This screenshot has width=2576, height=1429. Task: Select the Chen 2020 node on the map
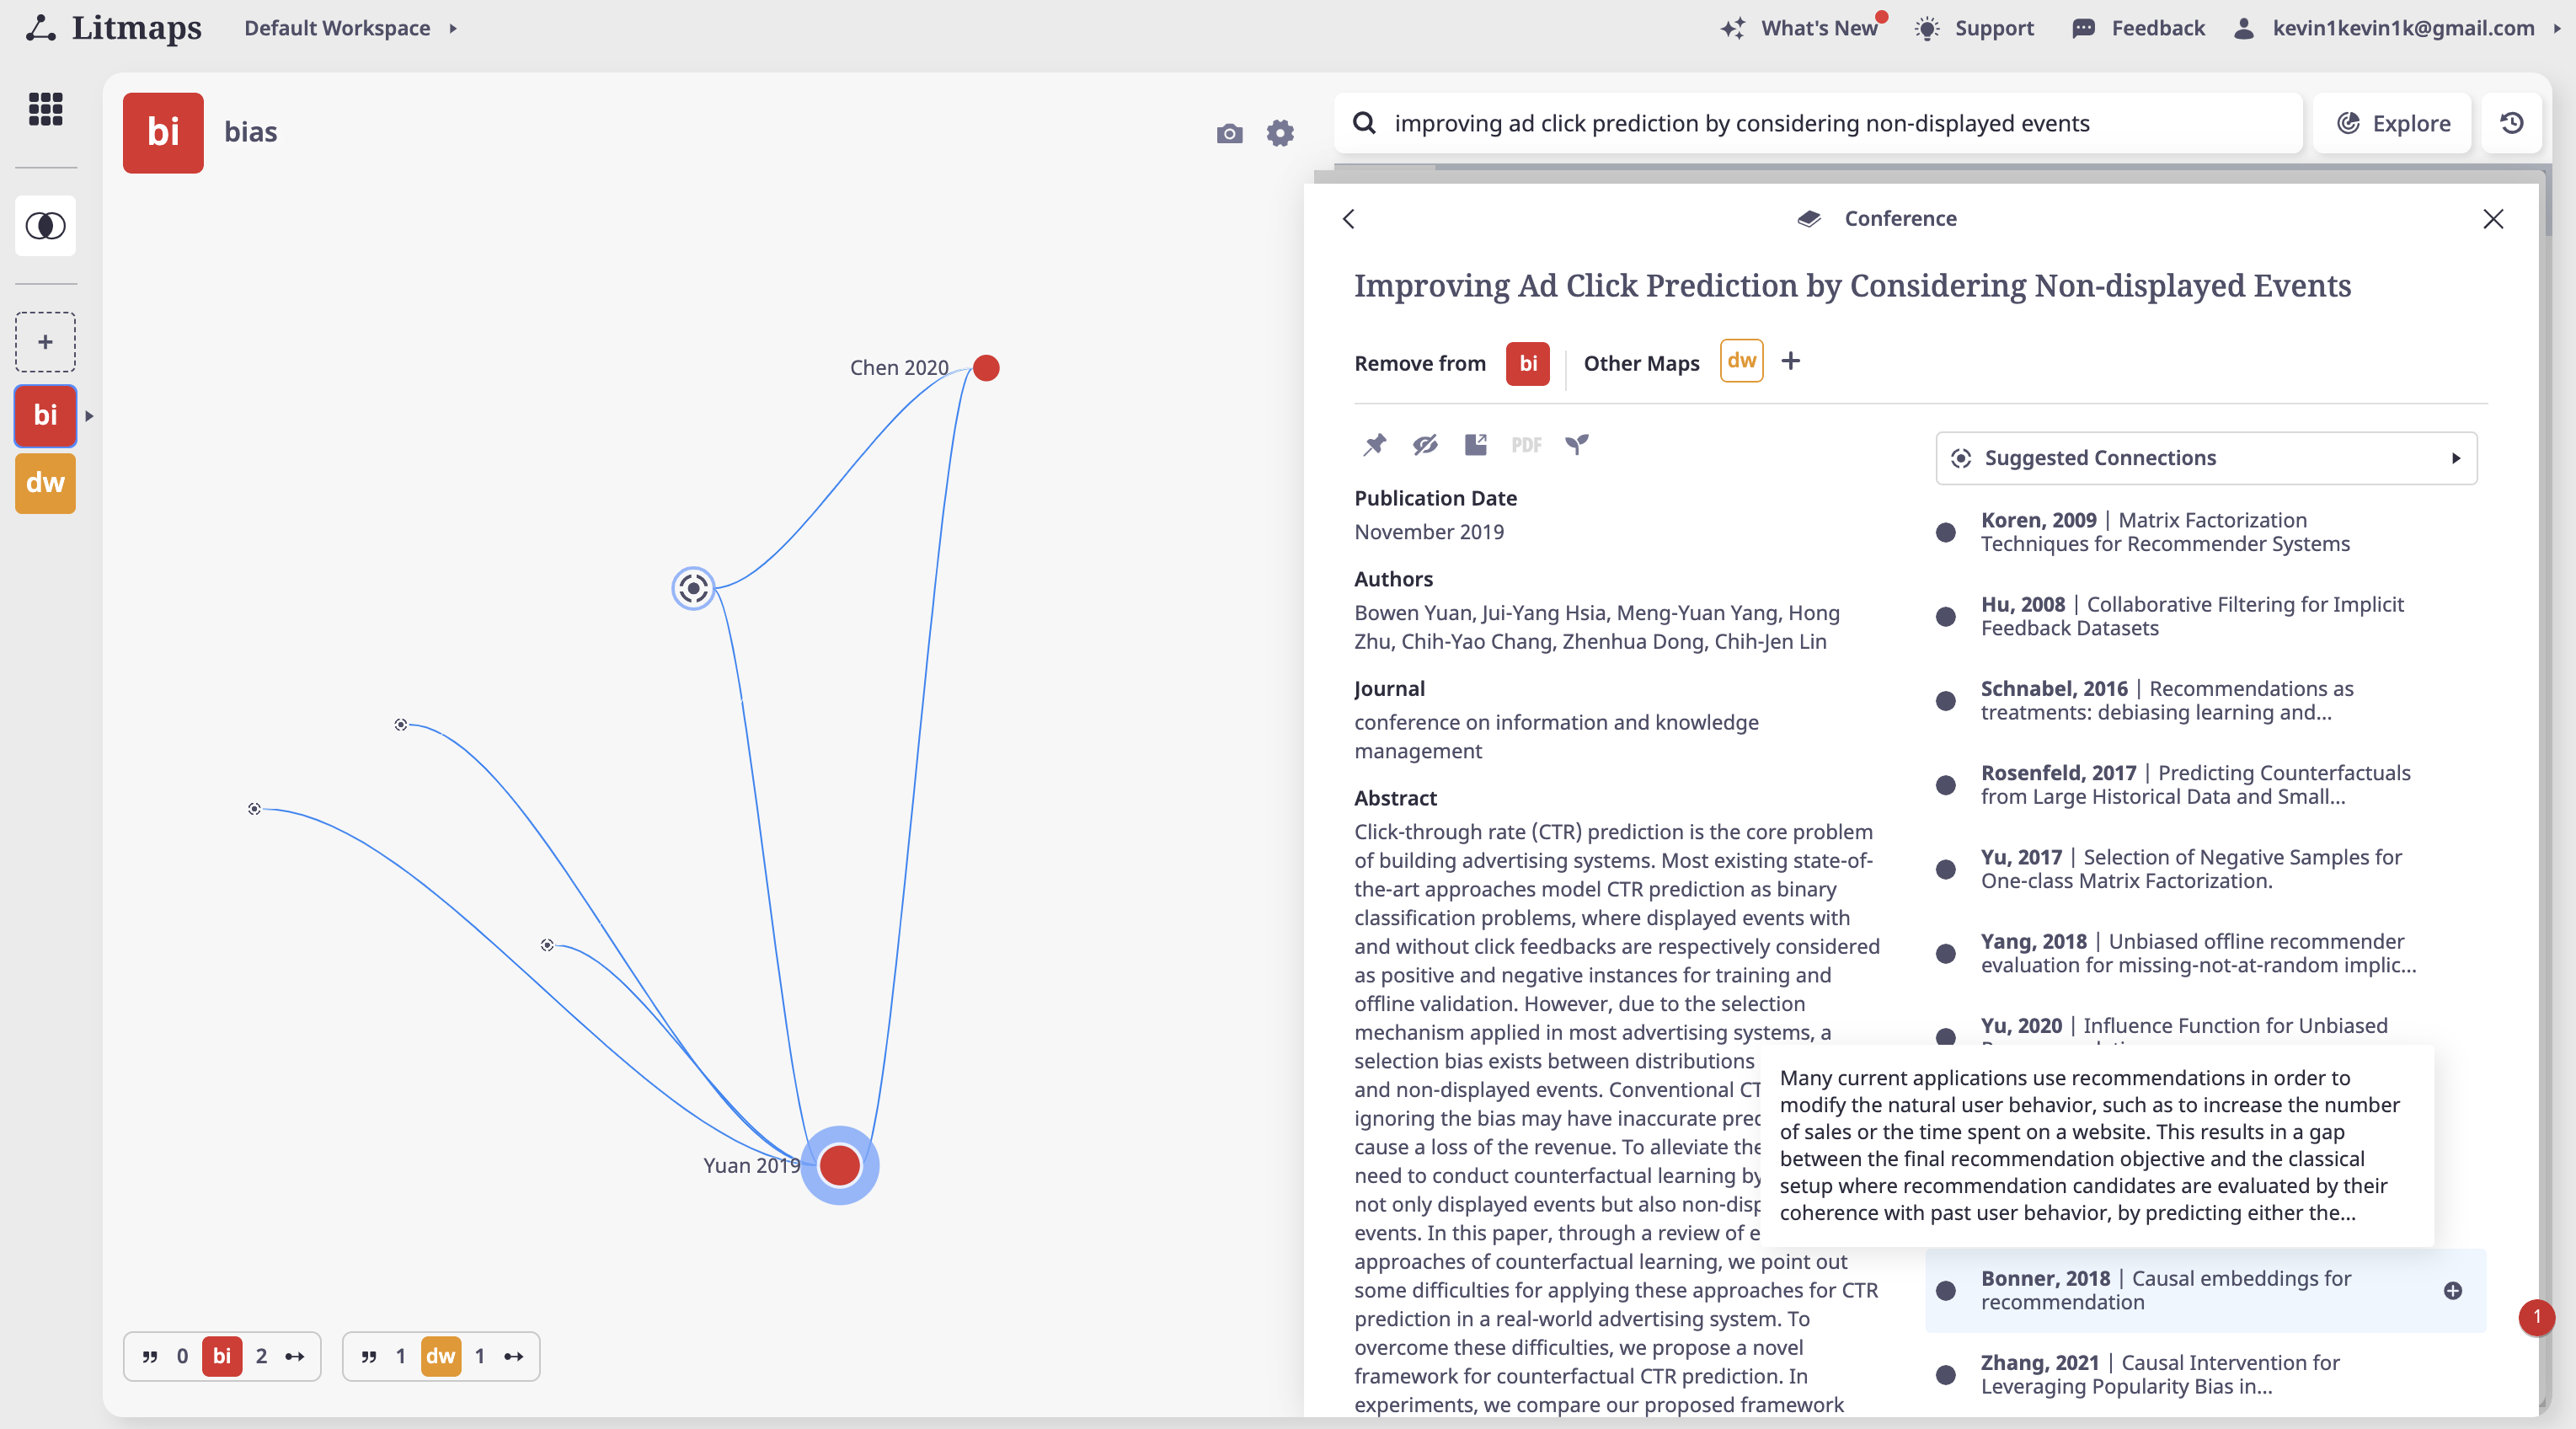point(986,368)
